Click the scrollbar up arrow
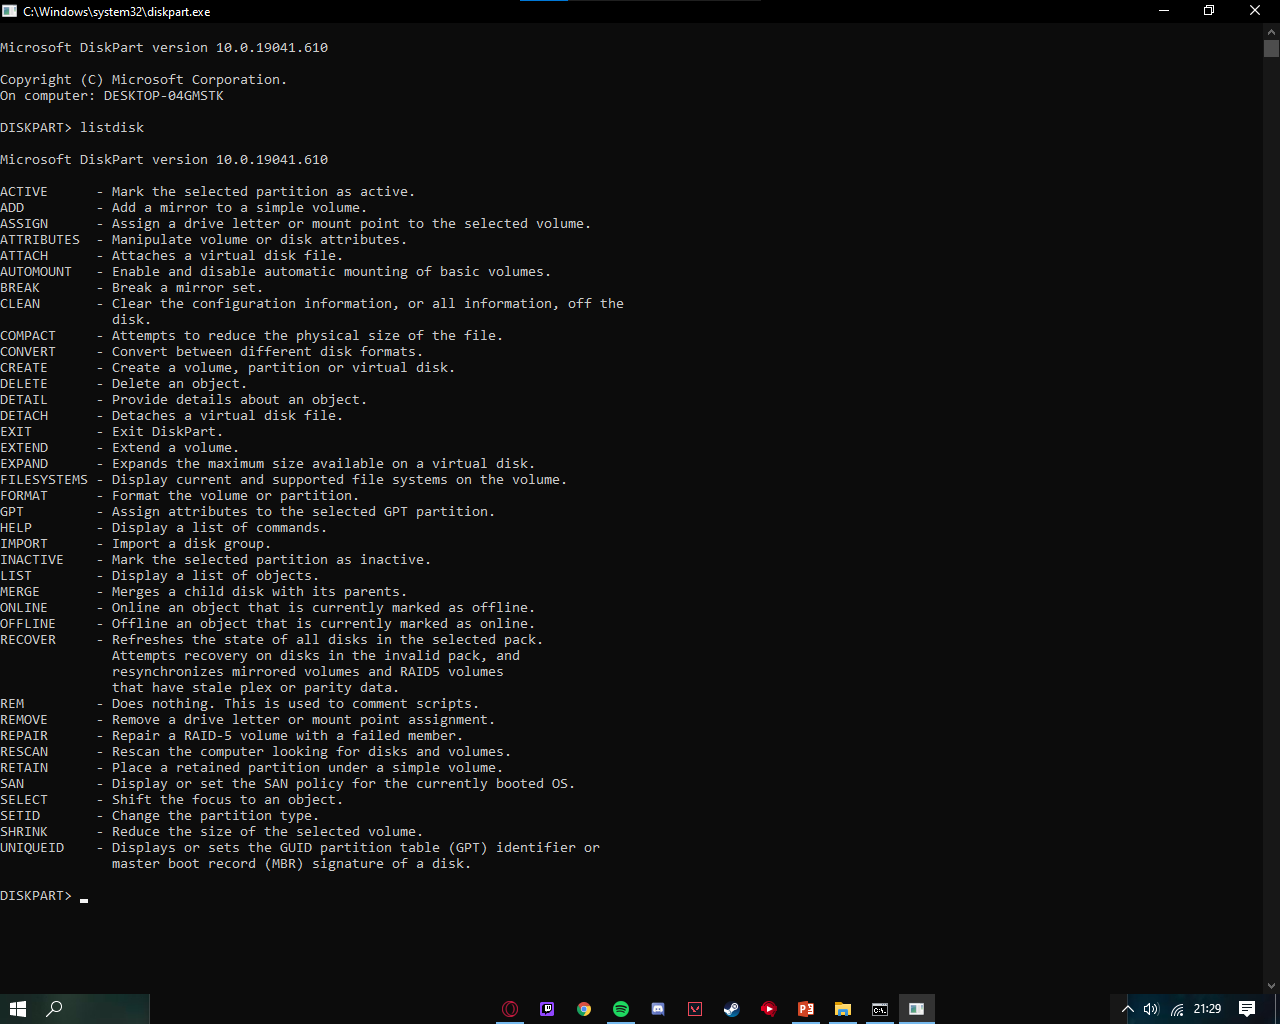 click(x=1271, y=31)
